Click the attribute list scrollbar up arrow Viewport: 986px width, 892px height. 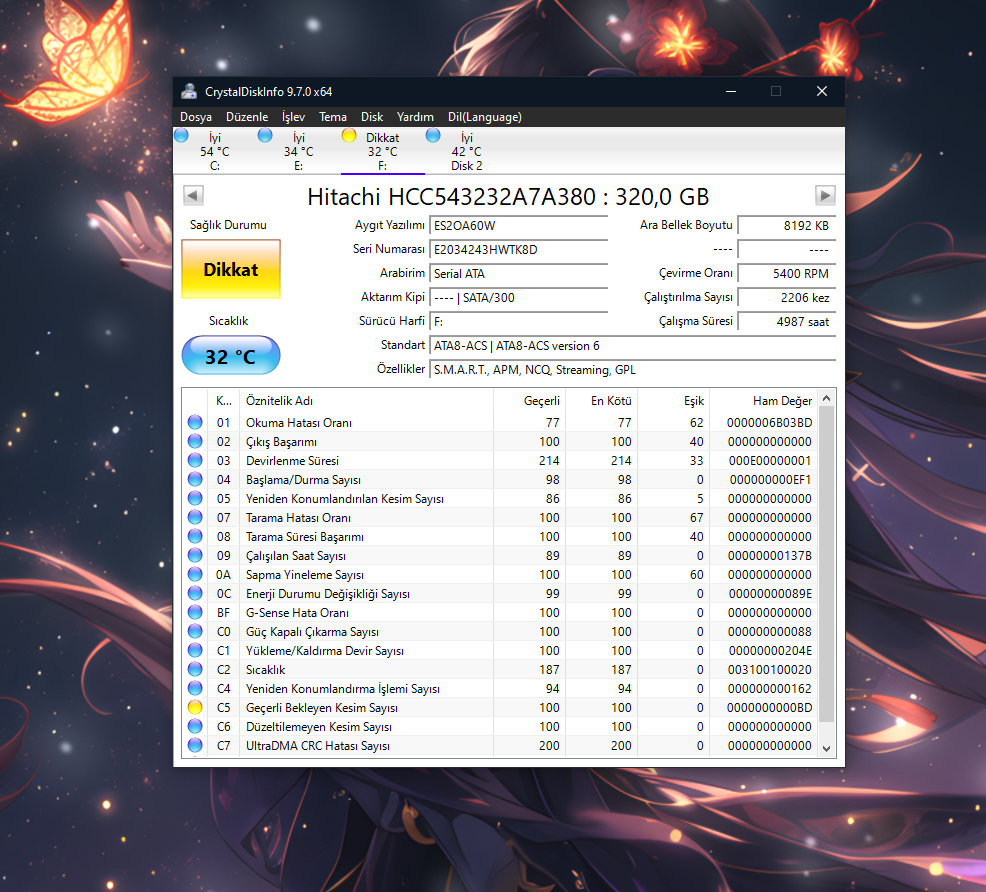[x=827, y=398]
